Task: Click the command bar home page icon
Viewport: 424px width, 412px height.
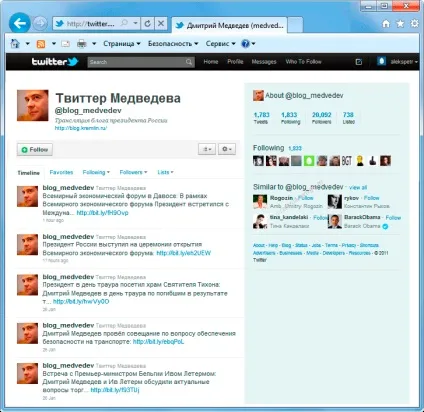Action: 15,44
